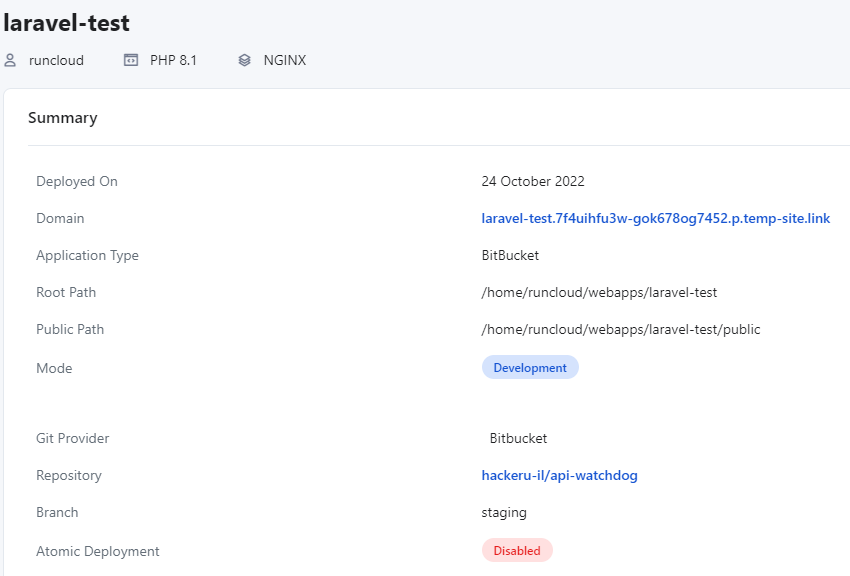Click the Bitbucket Git Provider value
Viewport: 850px width, 576px height.
[518, 438]
